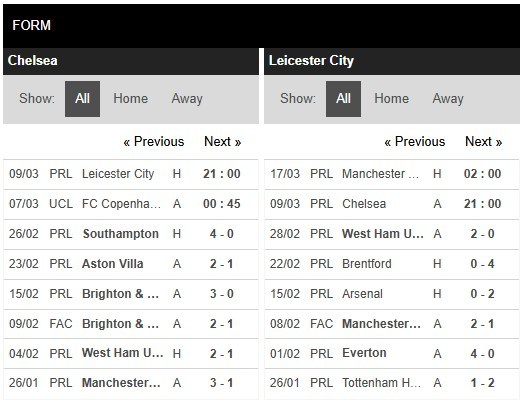Show Leicester City Away matches only
Viewport: 524px width, 413px height.
coord(448,99)
